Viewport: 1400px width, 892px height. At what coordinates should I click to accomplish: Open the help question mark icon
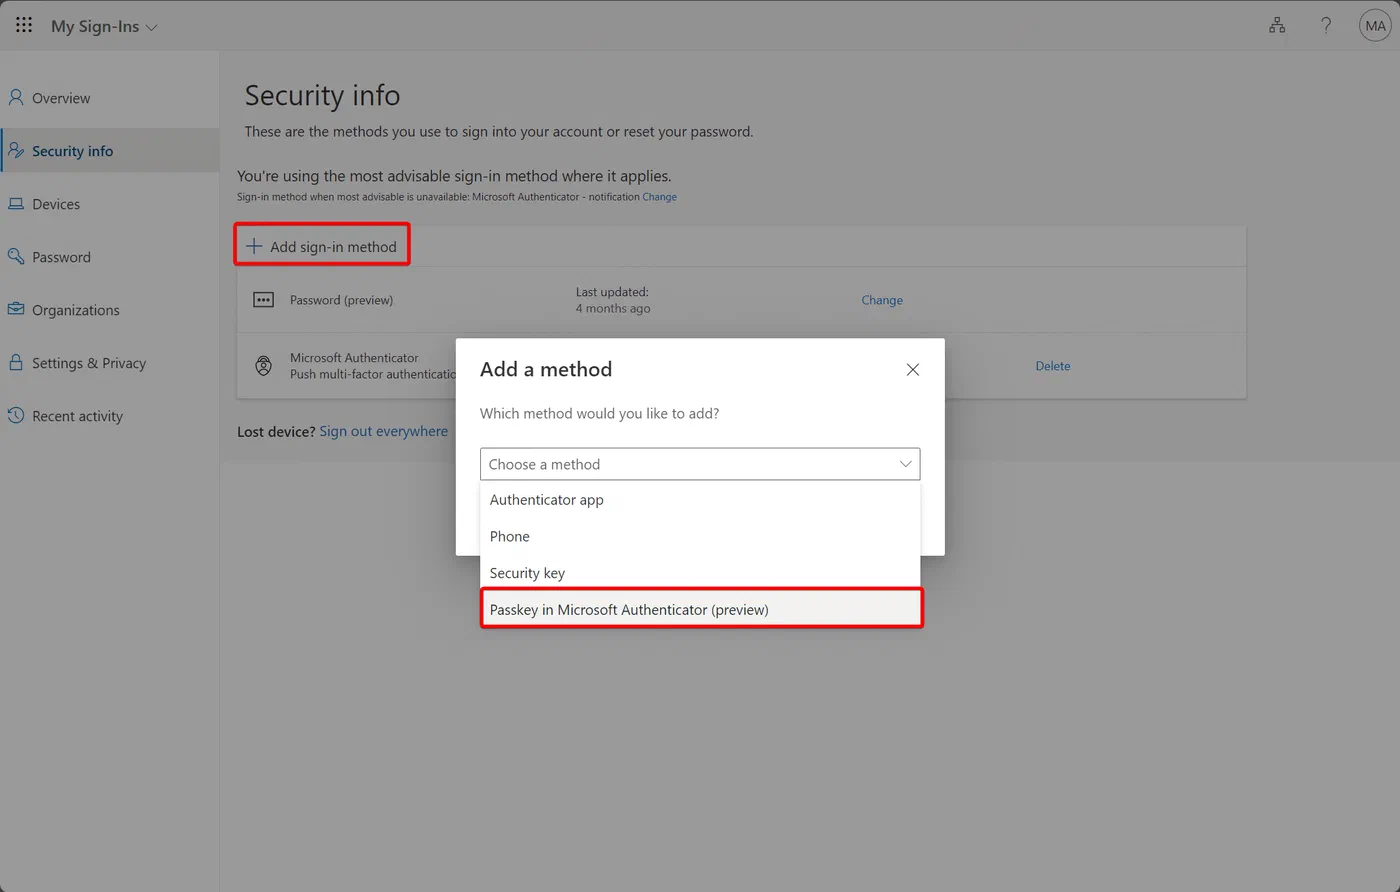(x=1326, y=26)
